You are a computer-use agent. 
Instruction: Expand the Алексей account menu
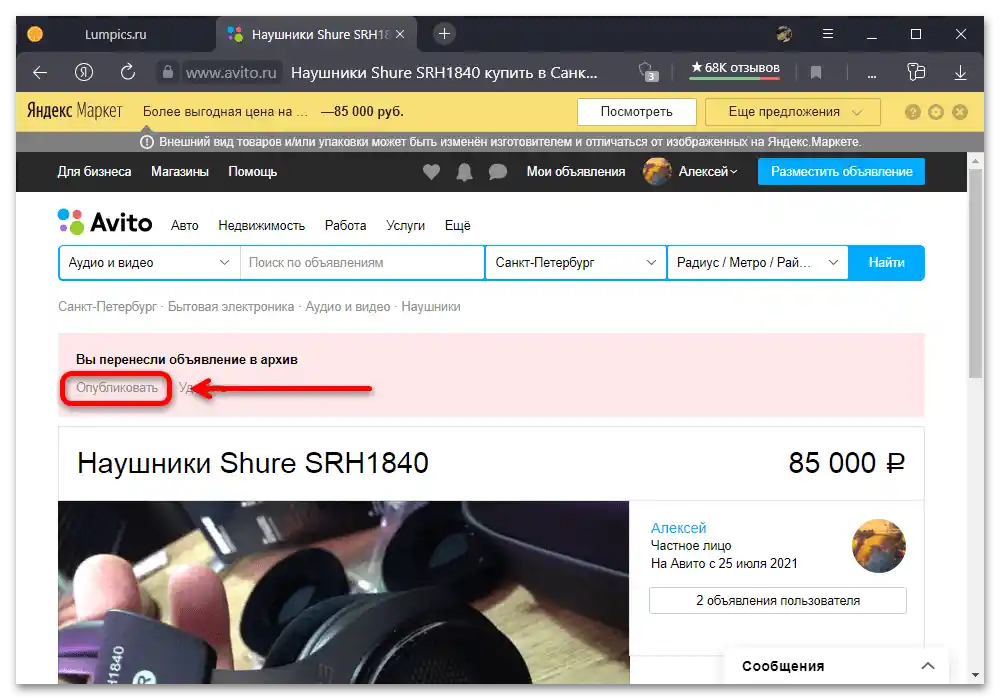click(x=707, y=171)
